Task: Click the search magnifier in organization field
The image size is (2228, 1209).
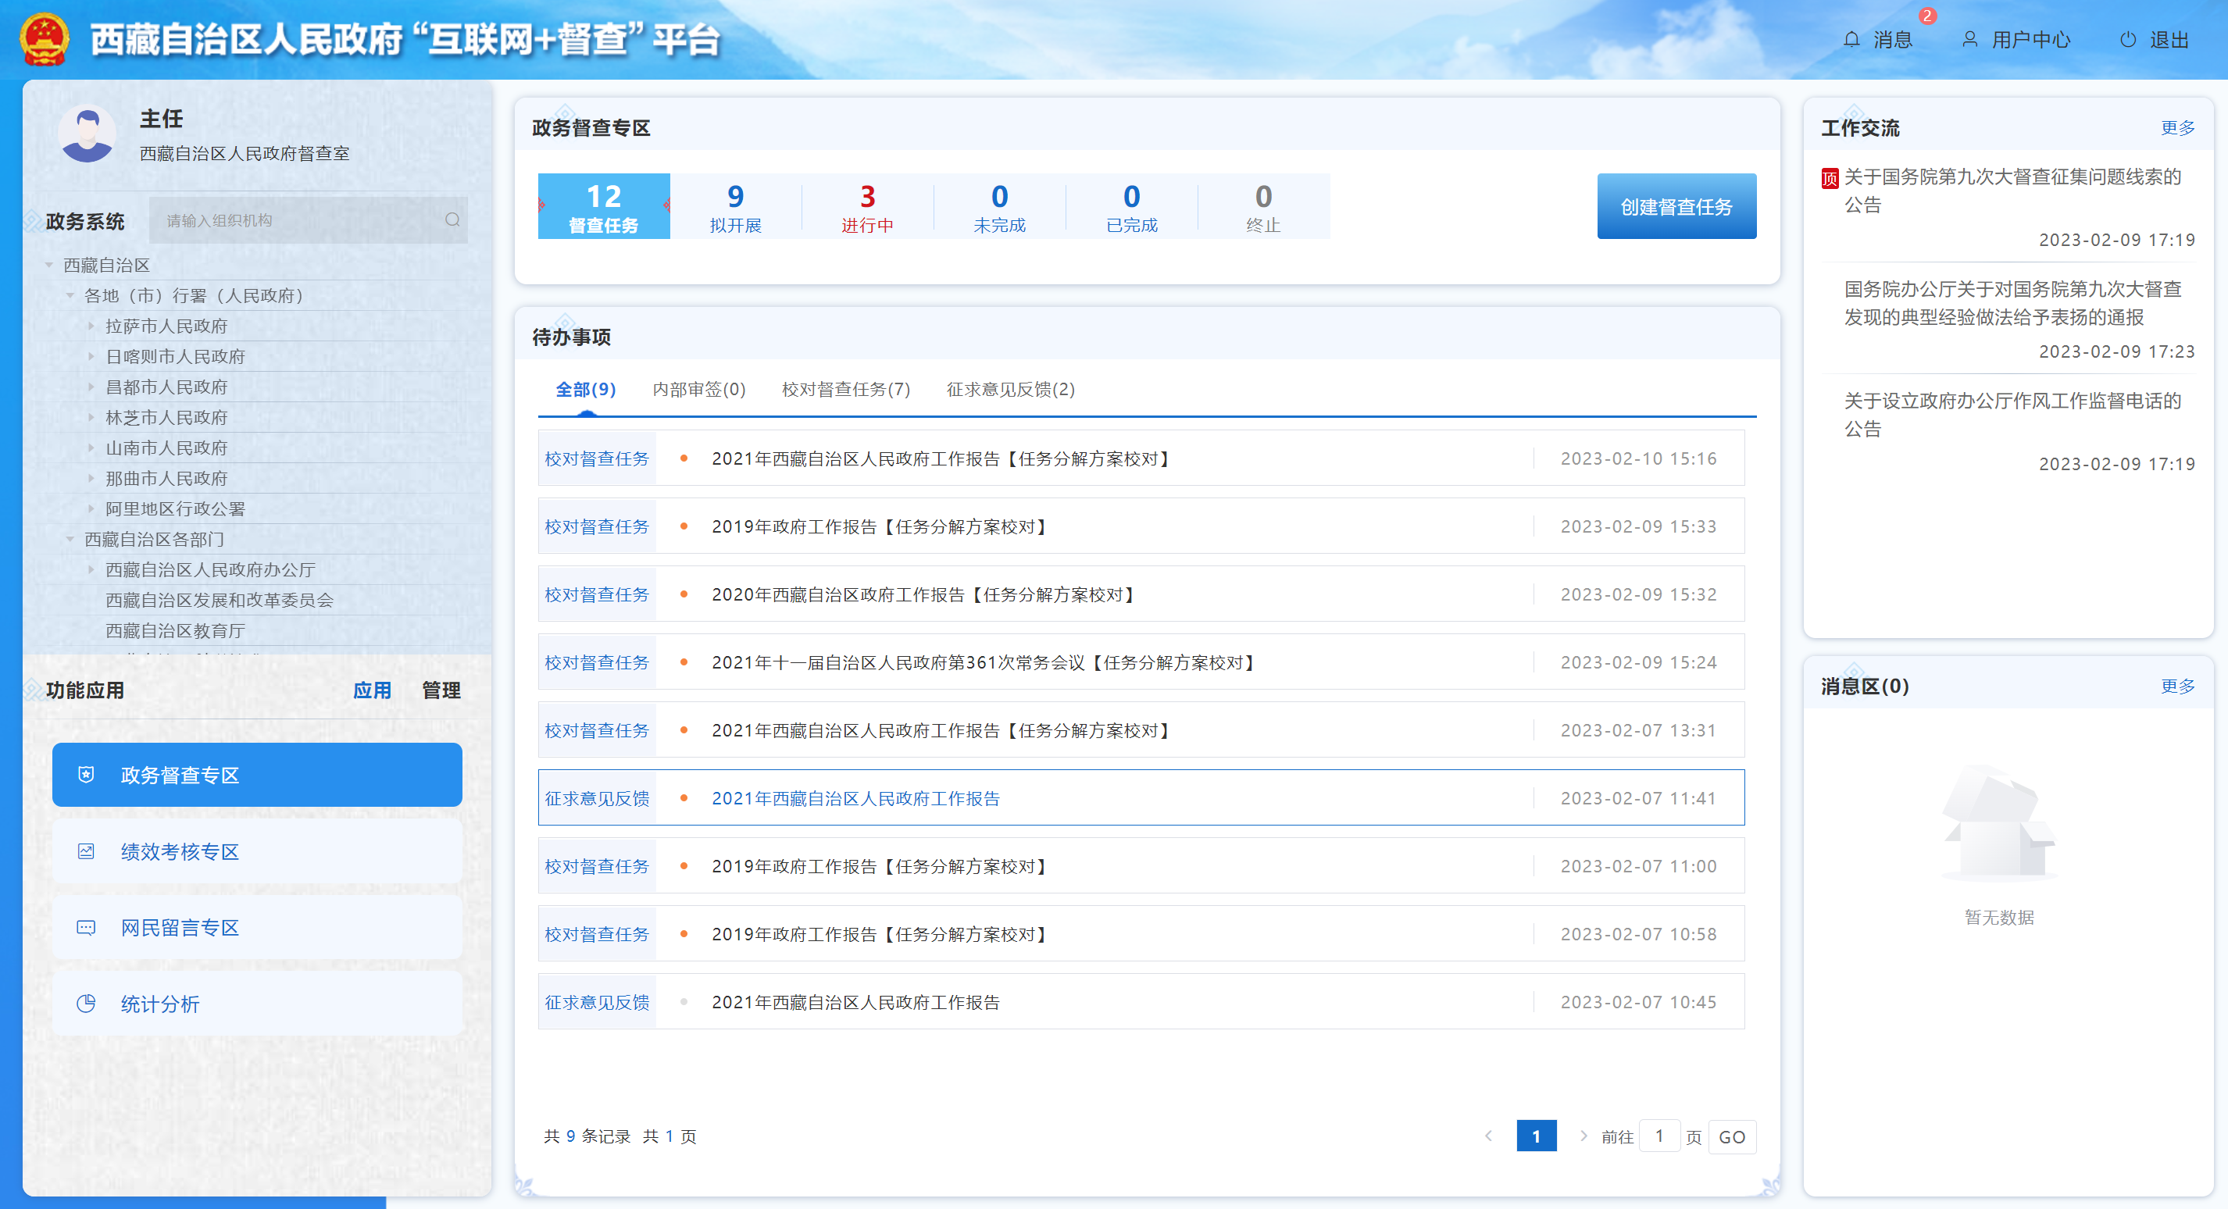Action: pyautogui.click(x=452, y=220)
